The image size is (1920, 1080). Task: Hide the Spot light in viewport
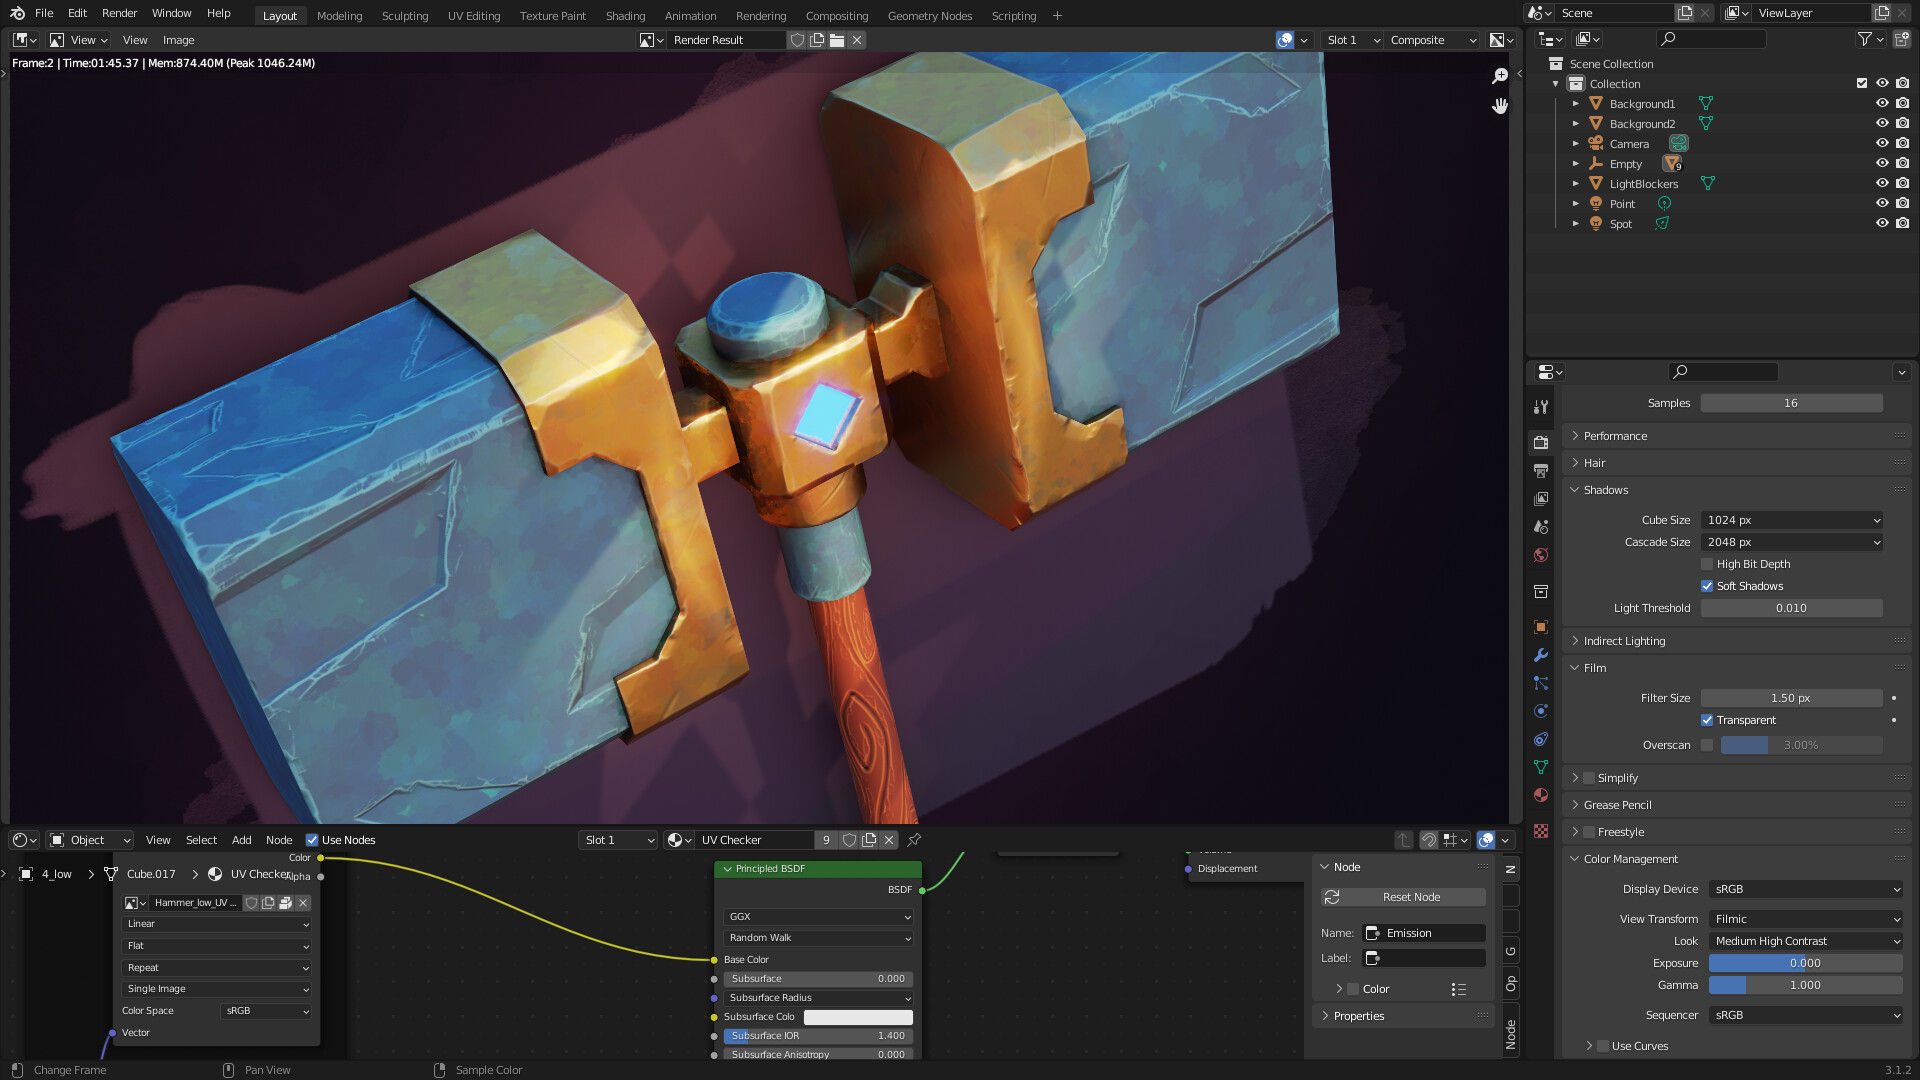(x=1882, y=223)
